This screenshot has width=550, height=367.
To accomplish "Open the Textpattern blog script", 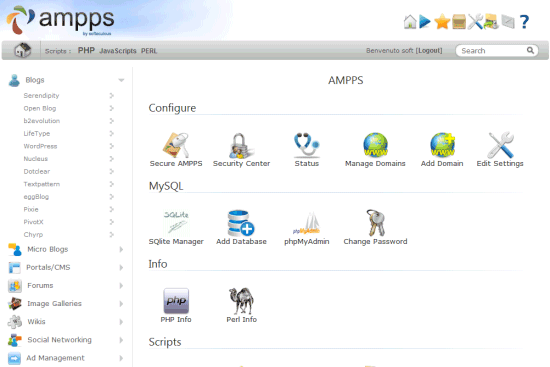I will click(42, 184).
